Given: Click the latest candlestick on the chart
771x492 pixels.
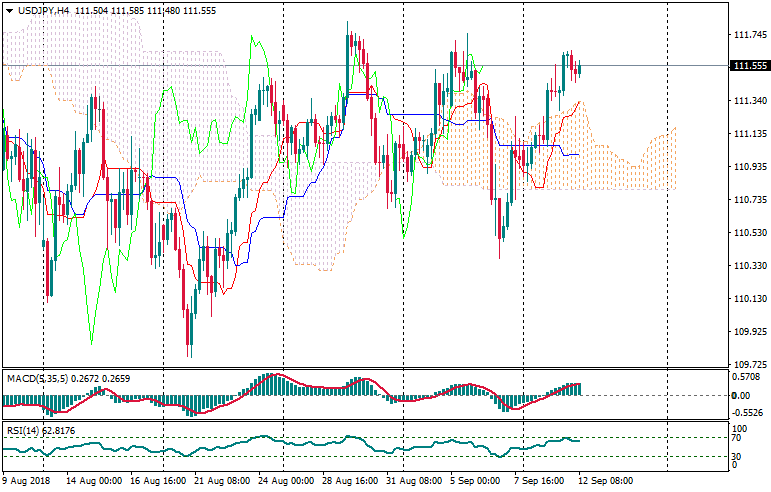Looking at the screenshot, I should [x=579, y=68].
